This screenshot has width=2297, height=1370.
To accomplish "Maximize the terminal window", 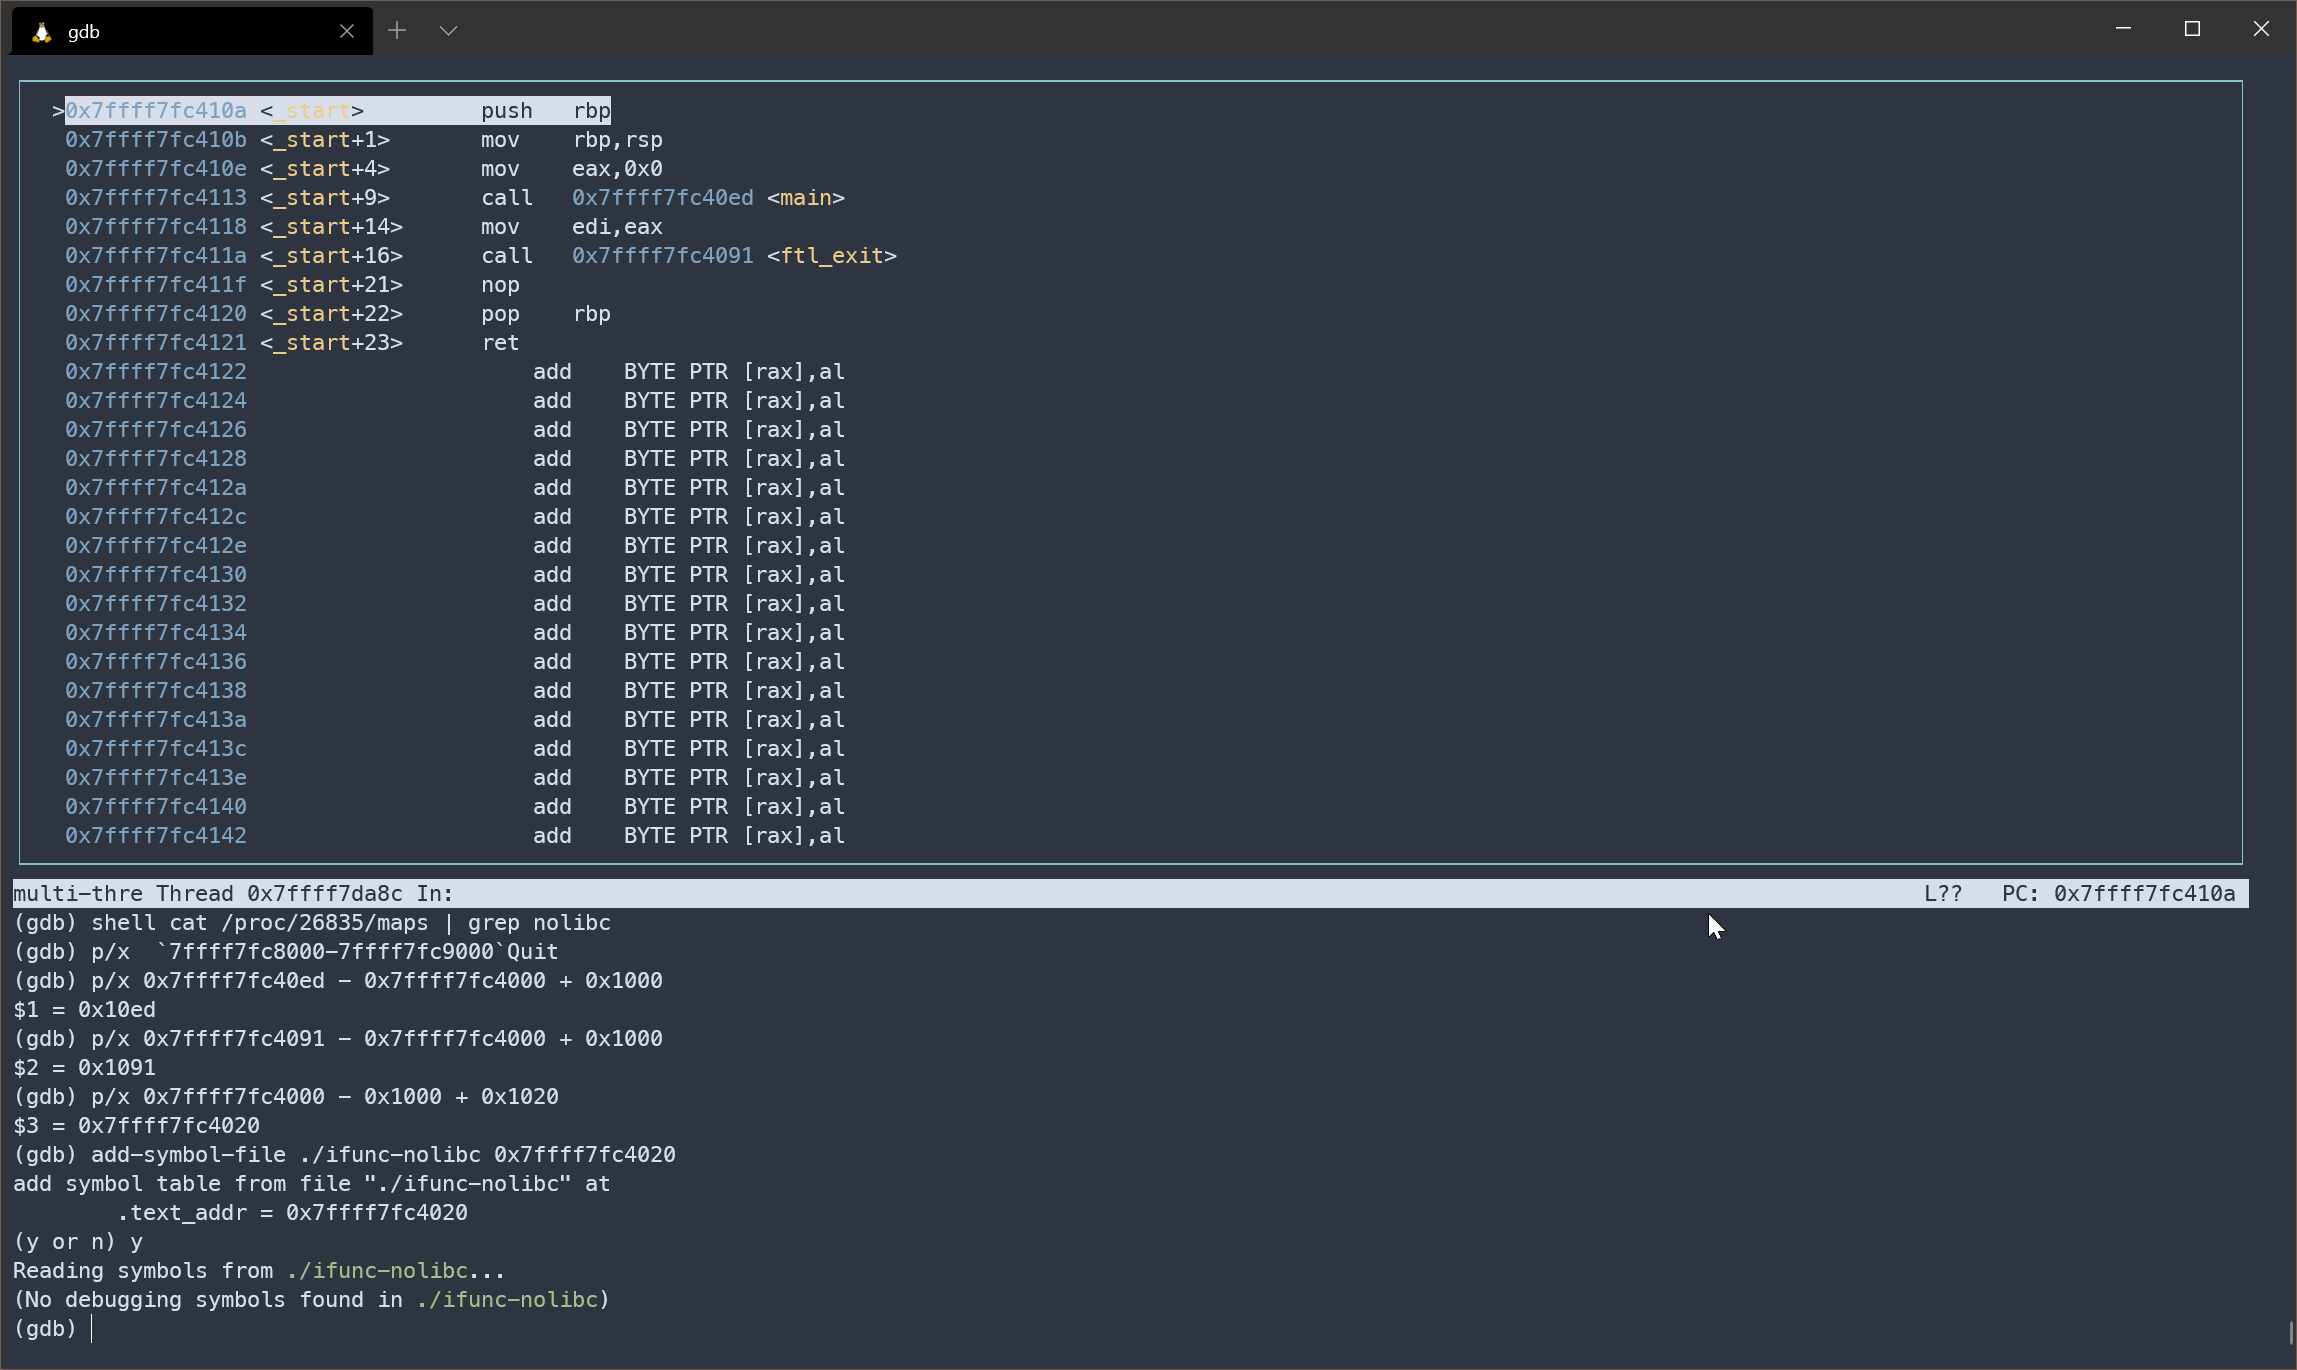I will (2192, 29).
